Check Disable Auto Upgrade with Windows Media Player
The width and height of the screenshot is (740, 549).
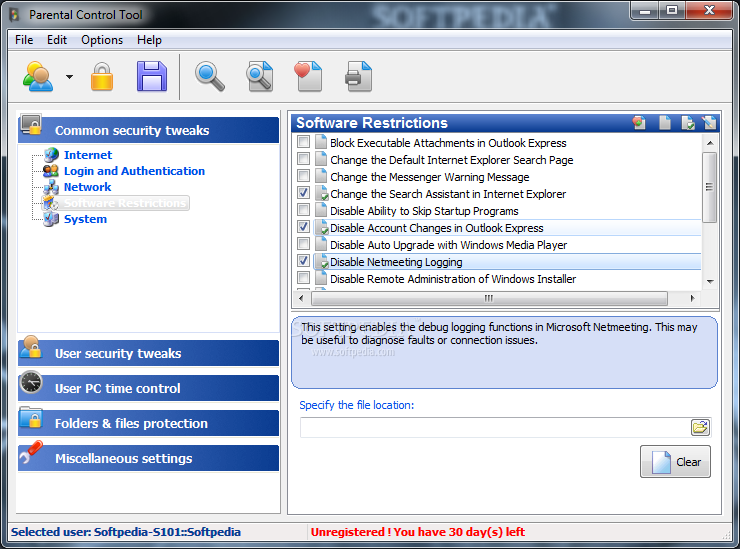(x=303, y=244)
